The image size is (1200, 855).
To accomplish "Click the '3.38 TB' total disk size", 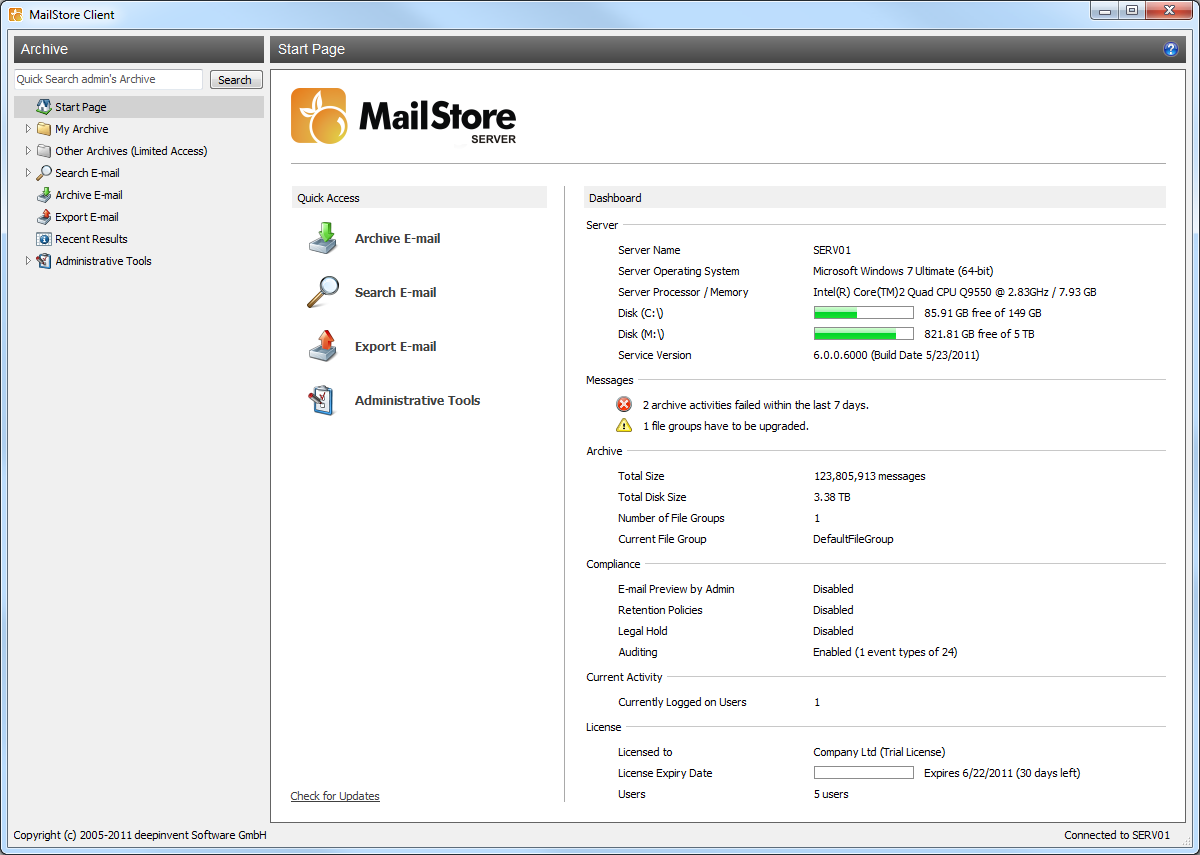I will (x=832, y=497).
